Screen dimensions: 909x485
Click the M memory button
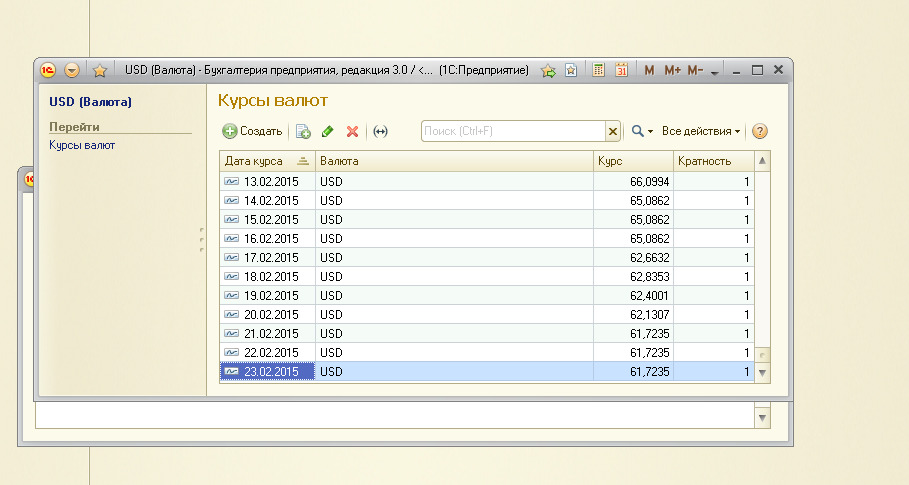(x=649, y=70)
